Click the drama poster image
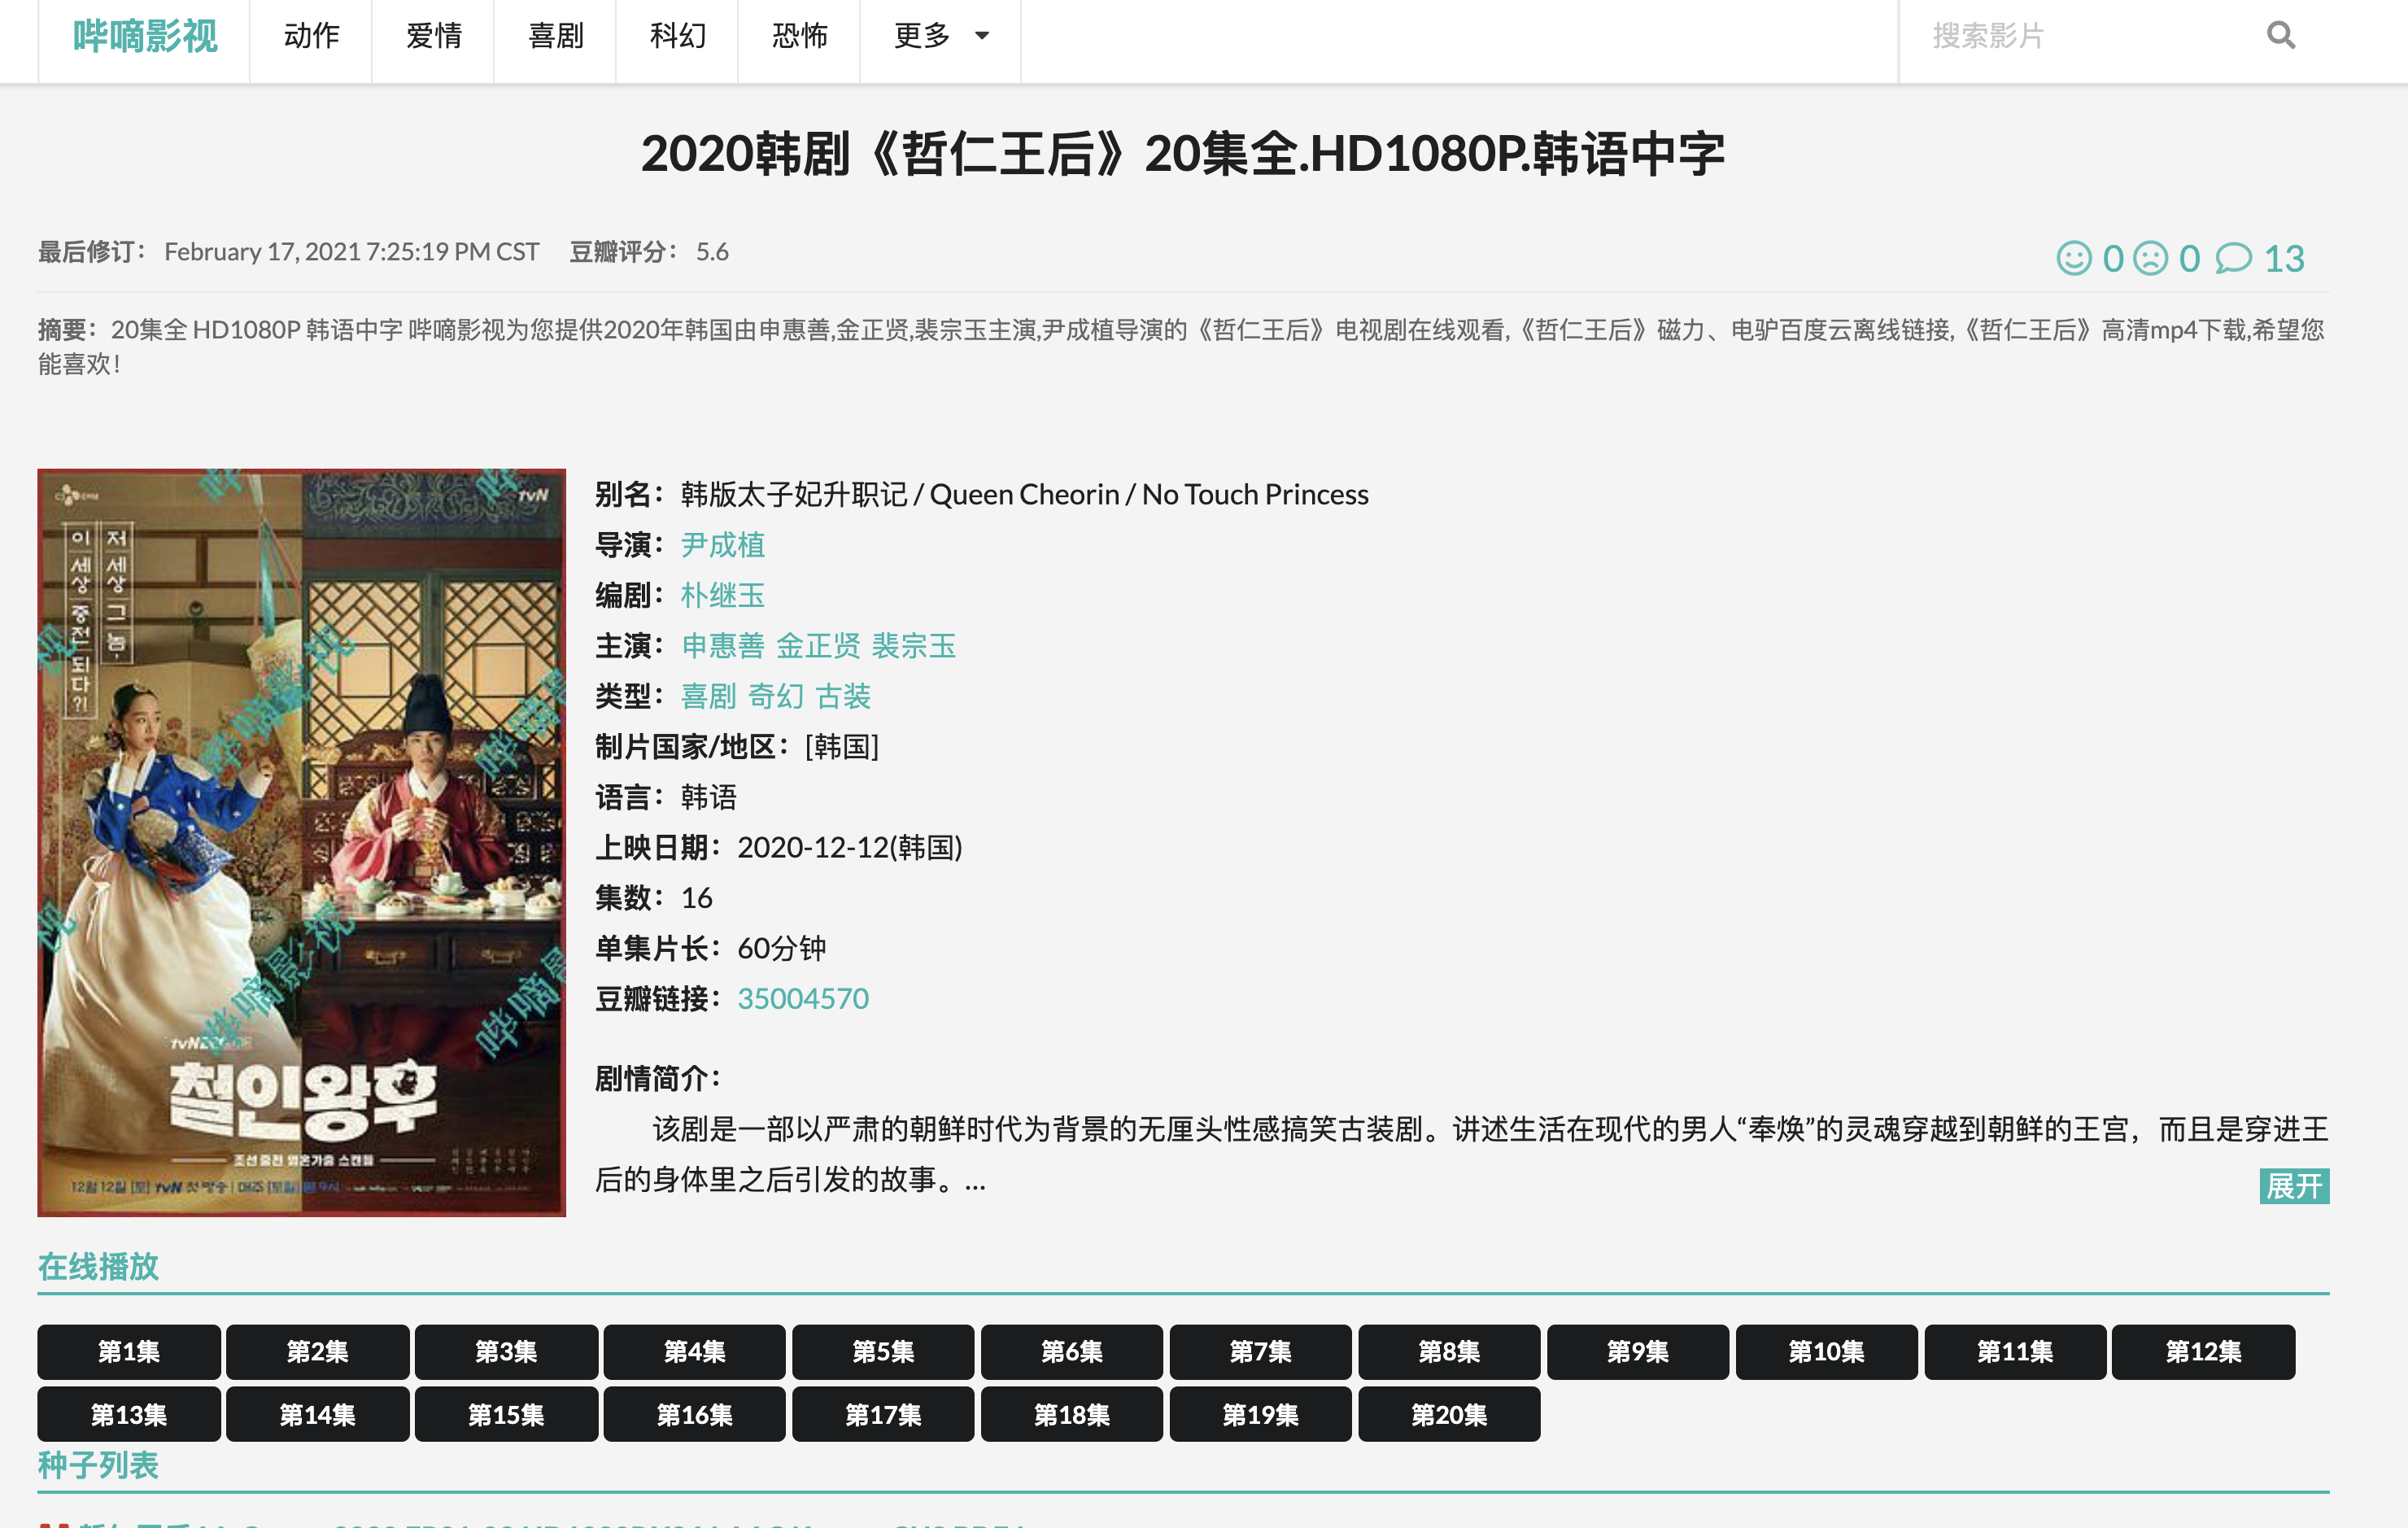This screenshot has height=1528, width=2408. pos(301,842)
